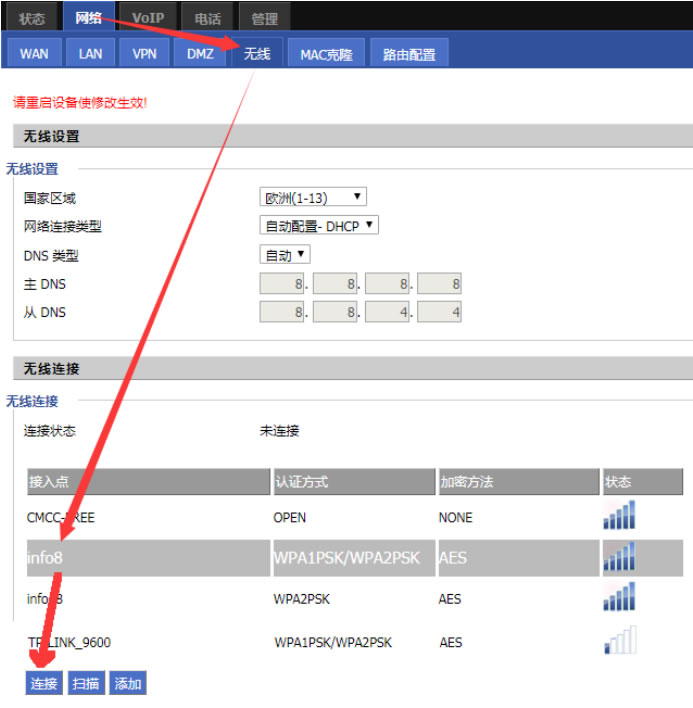Expand the 网络连接类型 DHCP dropdown

[319, 226]
